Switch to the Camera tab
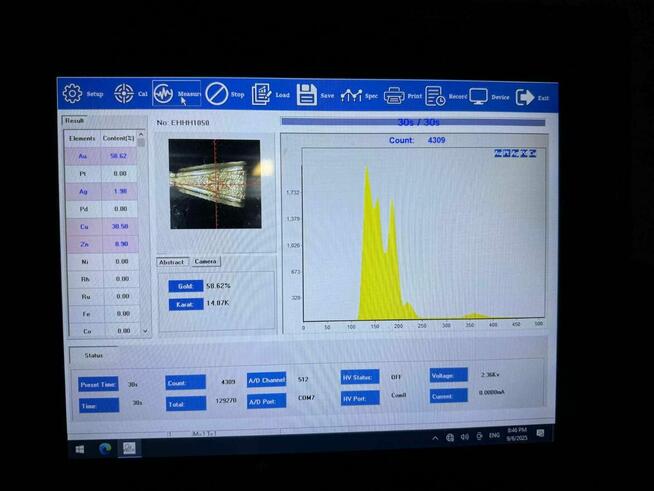This screenshot has width=654, height=491. point(205,261)
